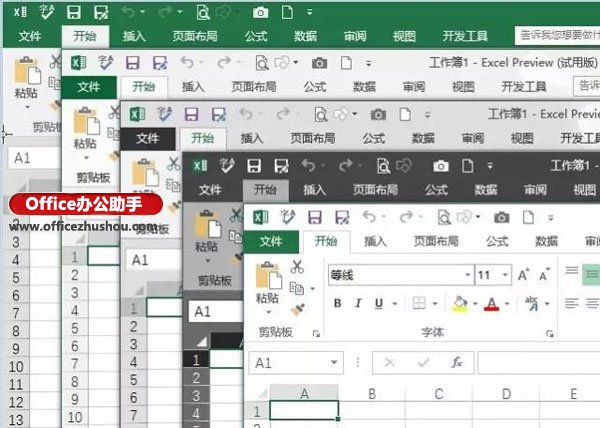Undo last action in the front window
This screenshot has height=428, width=600.
click(x=369, y=217)
